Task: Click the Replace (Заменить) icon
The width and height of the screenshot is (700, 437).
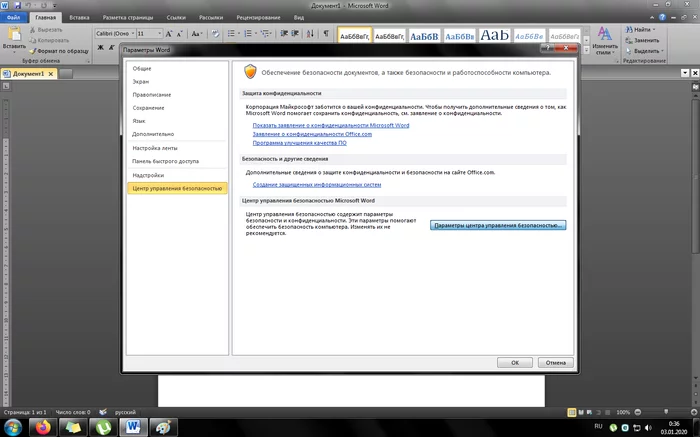Action: (629, 40)
